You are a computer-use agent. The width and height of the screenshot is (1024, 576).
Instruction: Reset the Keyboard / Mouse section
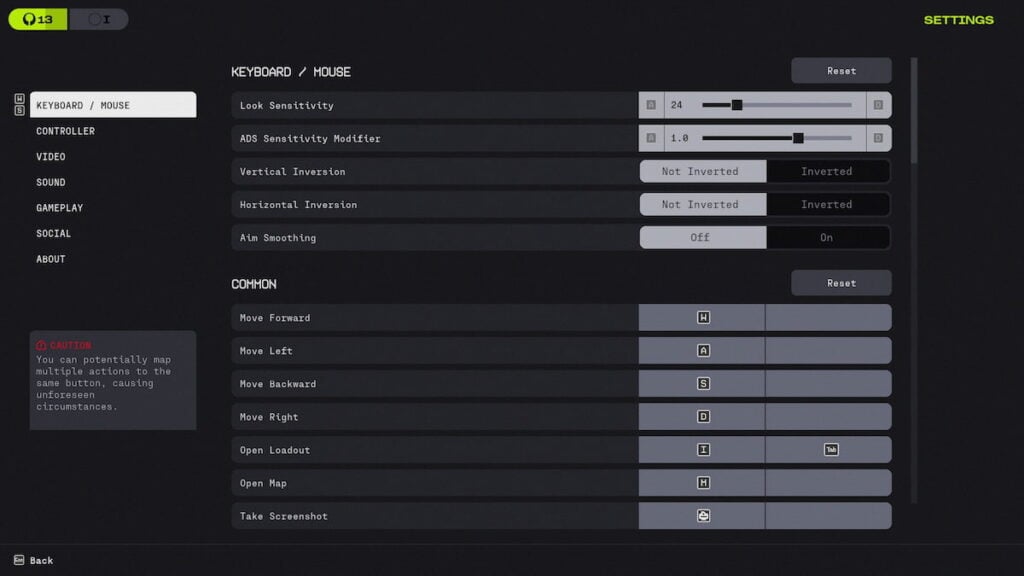click(841, 71)
